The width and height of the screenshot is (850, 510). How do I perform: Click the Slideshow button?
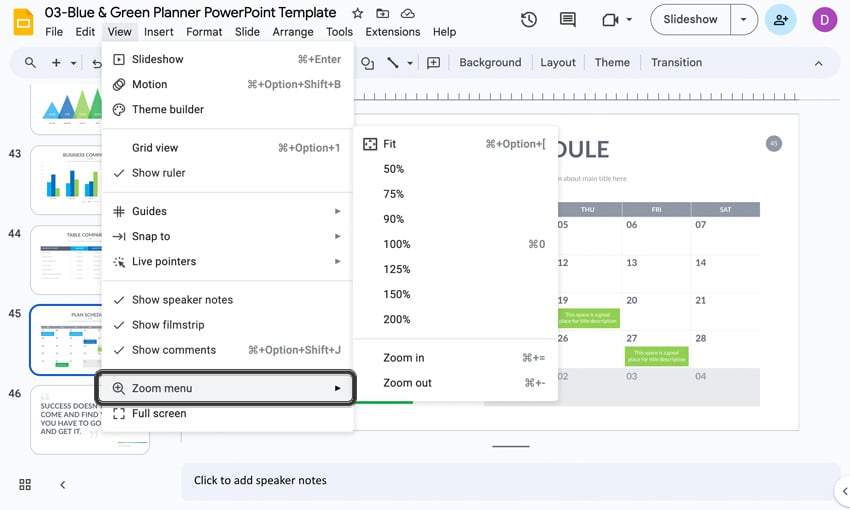point(691,20)
